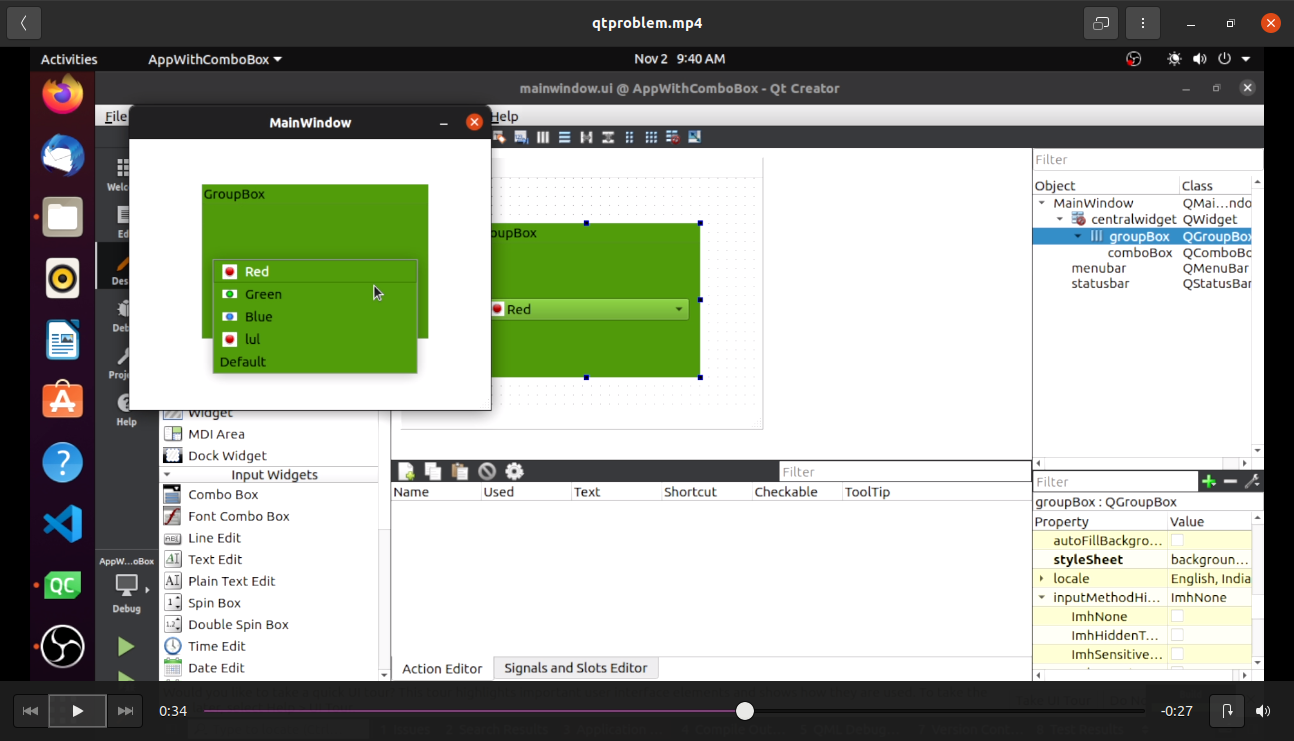Open OBS Studio from the dock
The width and height of the screenshot is (1294, 741).
click(x=62, y=646)
